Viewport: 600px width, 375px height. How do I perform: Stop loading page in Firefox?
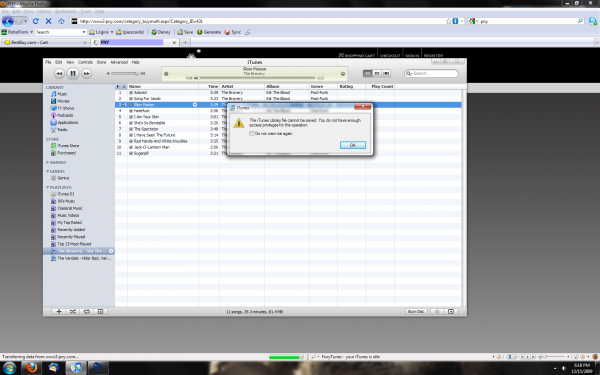pyautogui.click(x=49, y=21)
